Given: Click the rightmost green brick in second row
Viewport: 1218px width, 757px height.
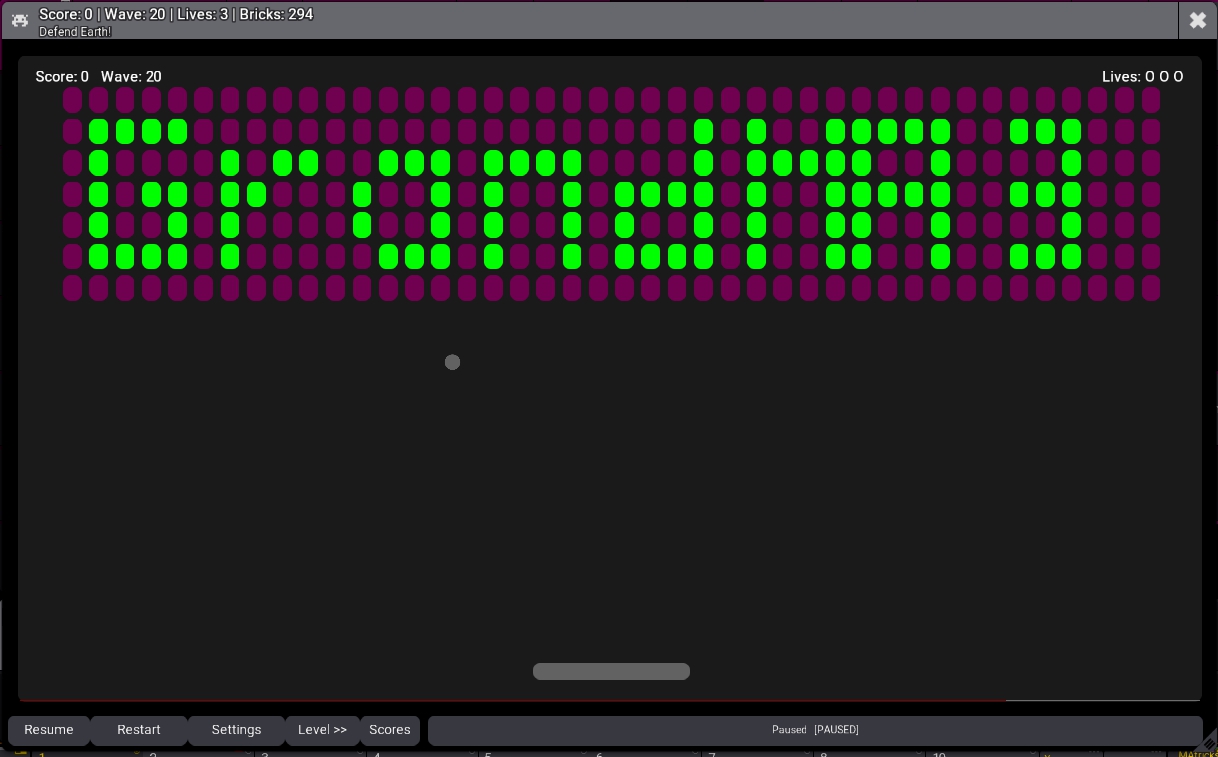Looking at the screenshot, I should tap(1071, 131).
